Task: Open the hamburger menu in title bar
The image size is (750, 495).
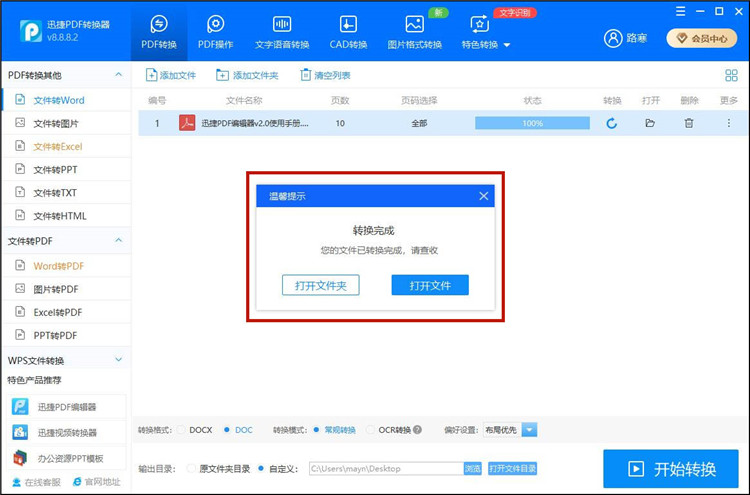Action: 681,11
